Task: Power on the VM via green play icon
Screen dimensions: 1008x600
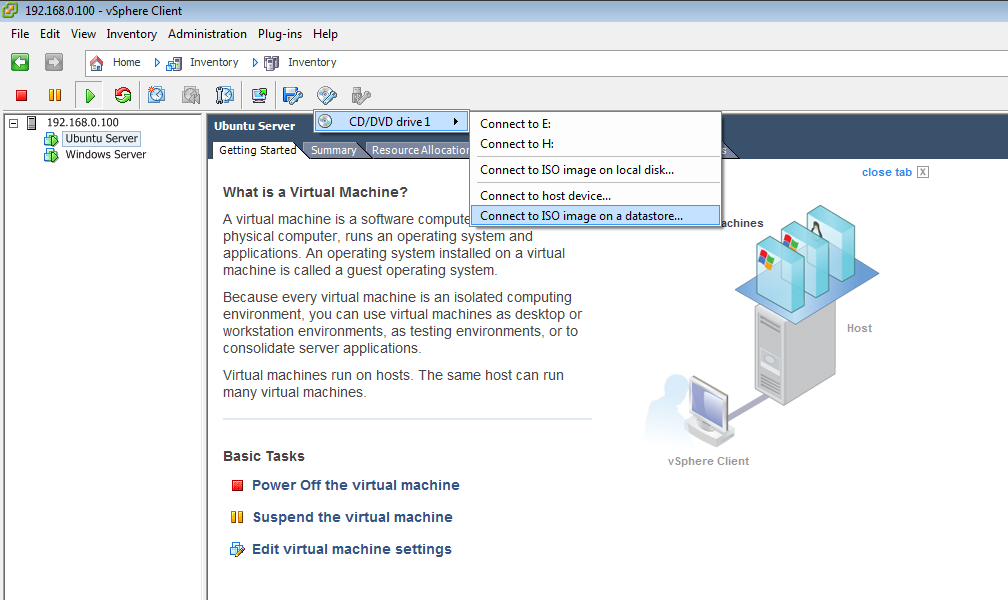Action: pos(90,95)
